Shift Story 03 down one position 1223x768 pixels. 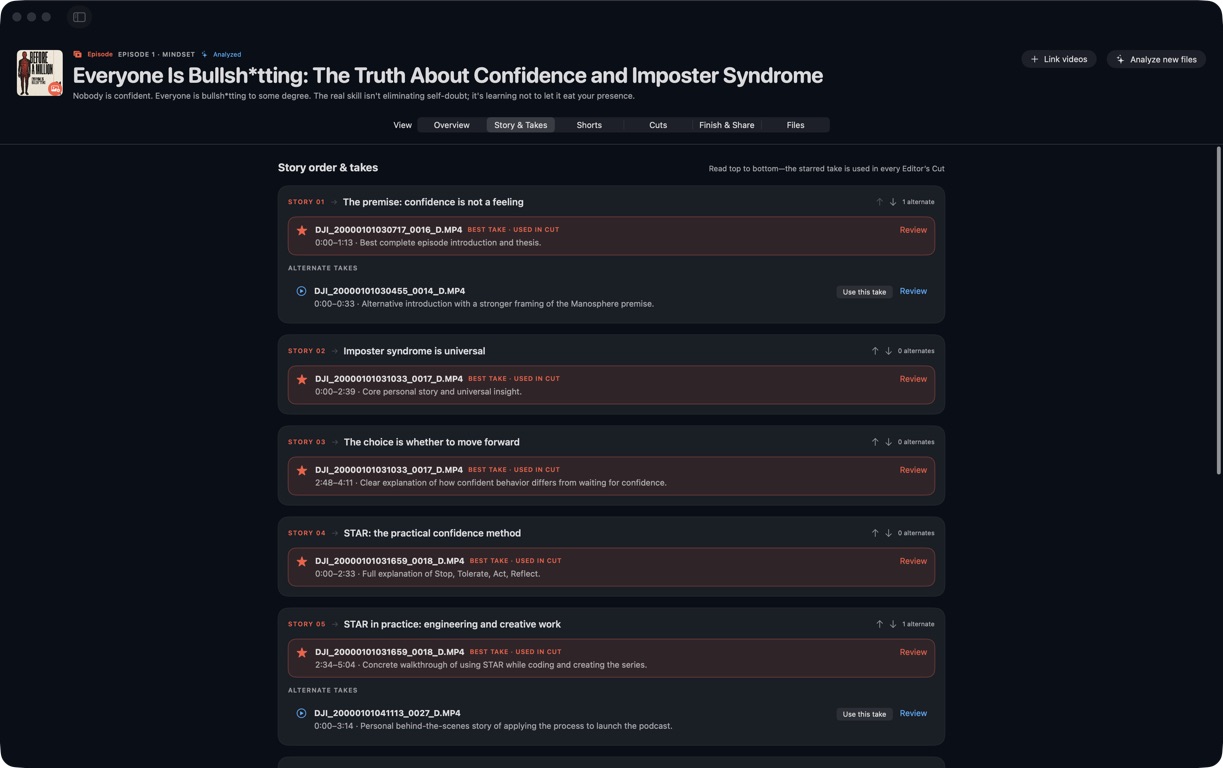tap(888, 442)
